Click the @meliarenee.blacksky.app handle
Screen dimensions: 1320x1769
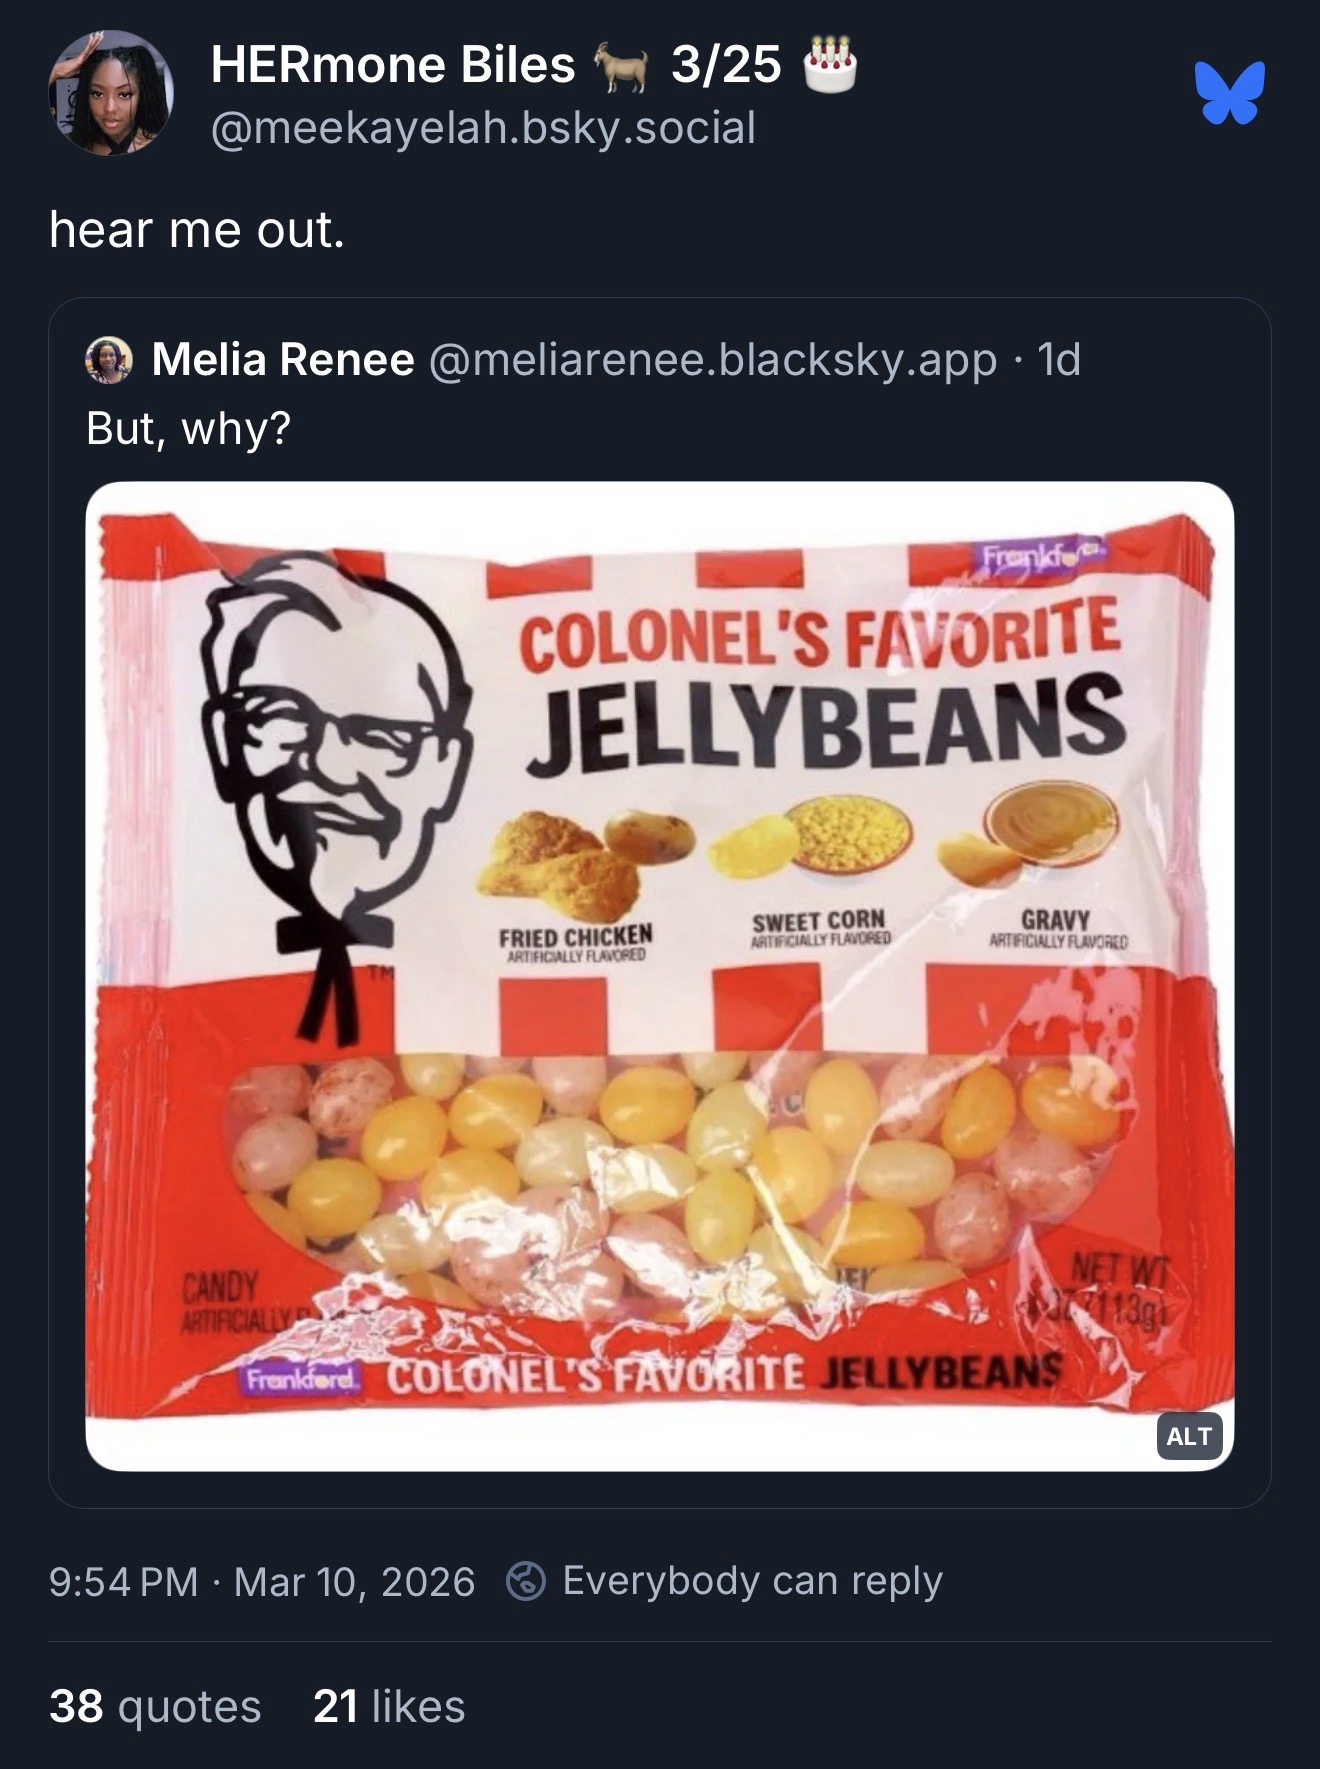pos(712,360)
